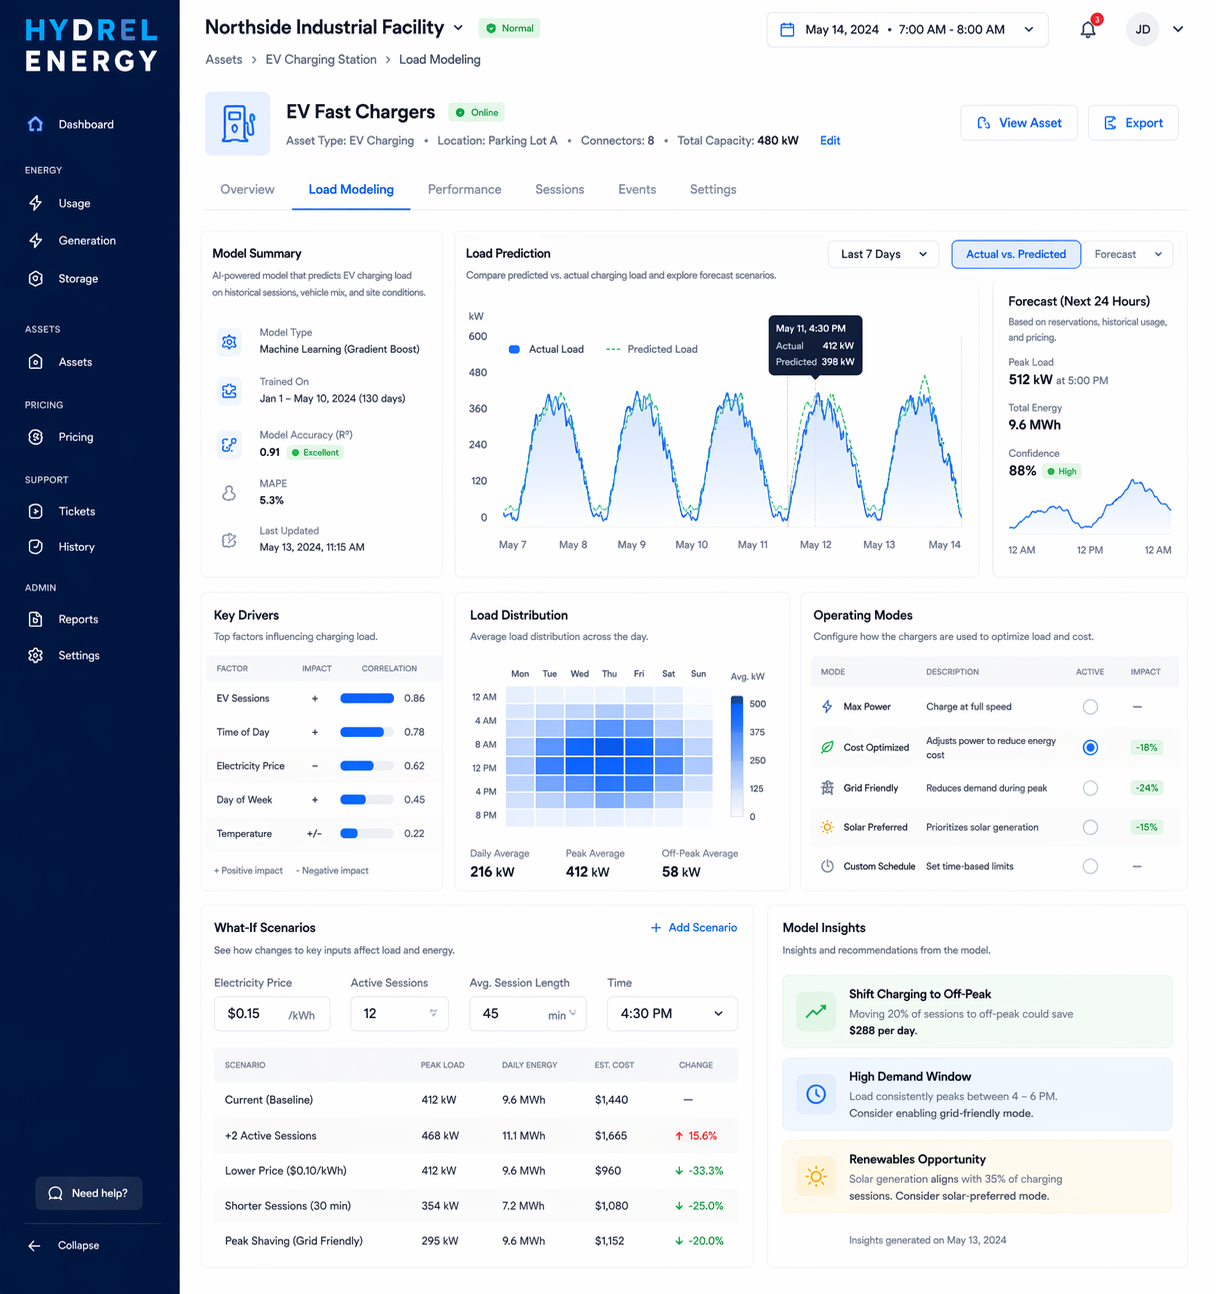Click Add Scenario

(x=694, y=928)
